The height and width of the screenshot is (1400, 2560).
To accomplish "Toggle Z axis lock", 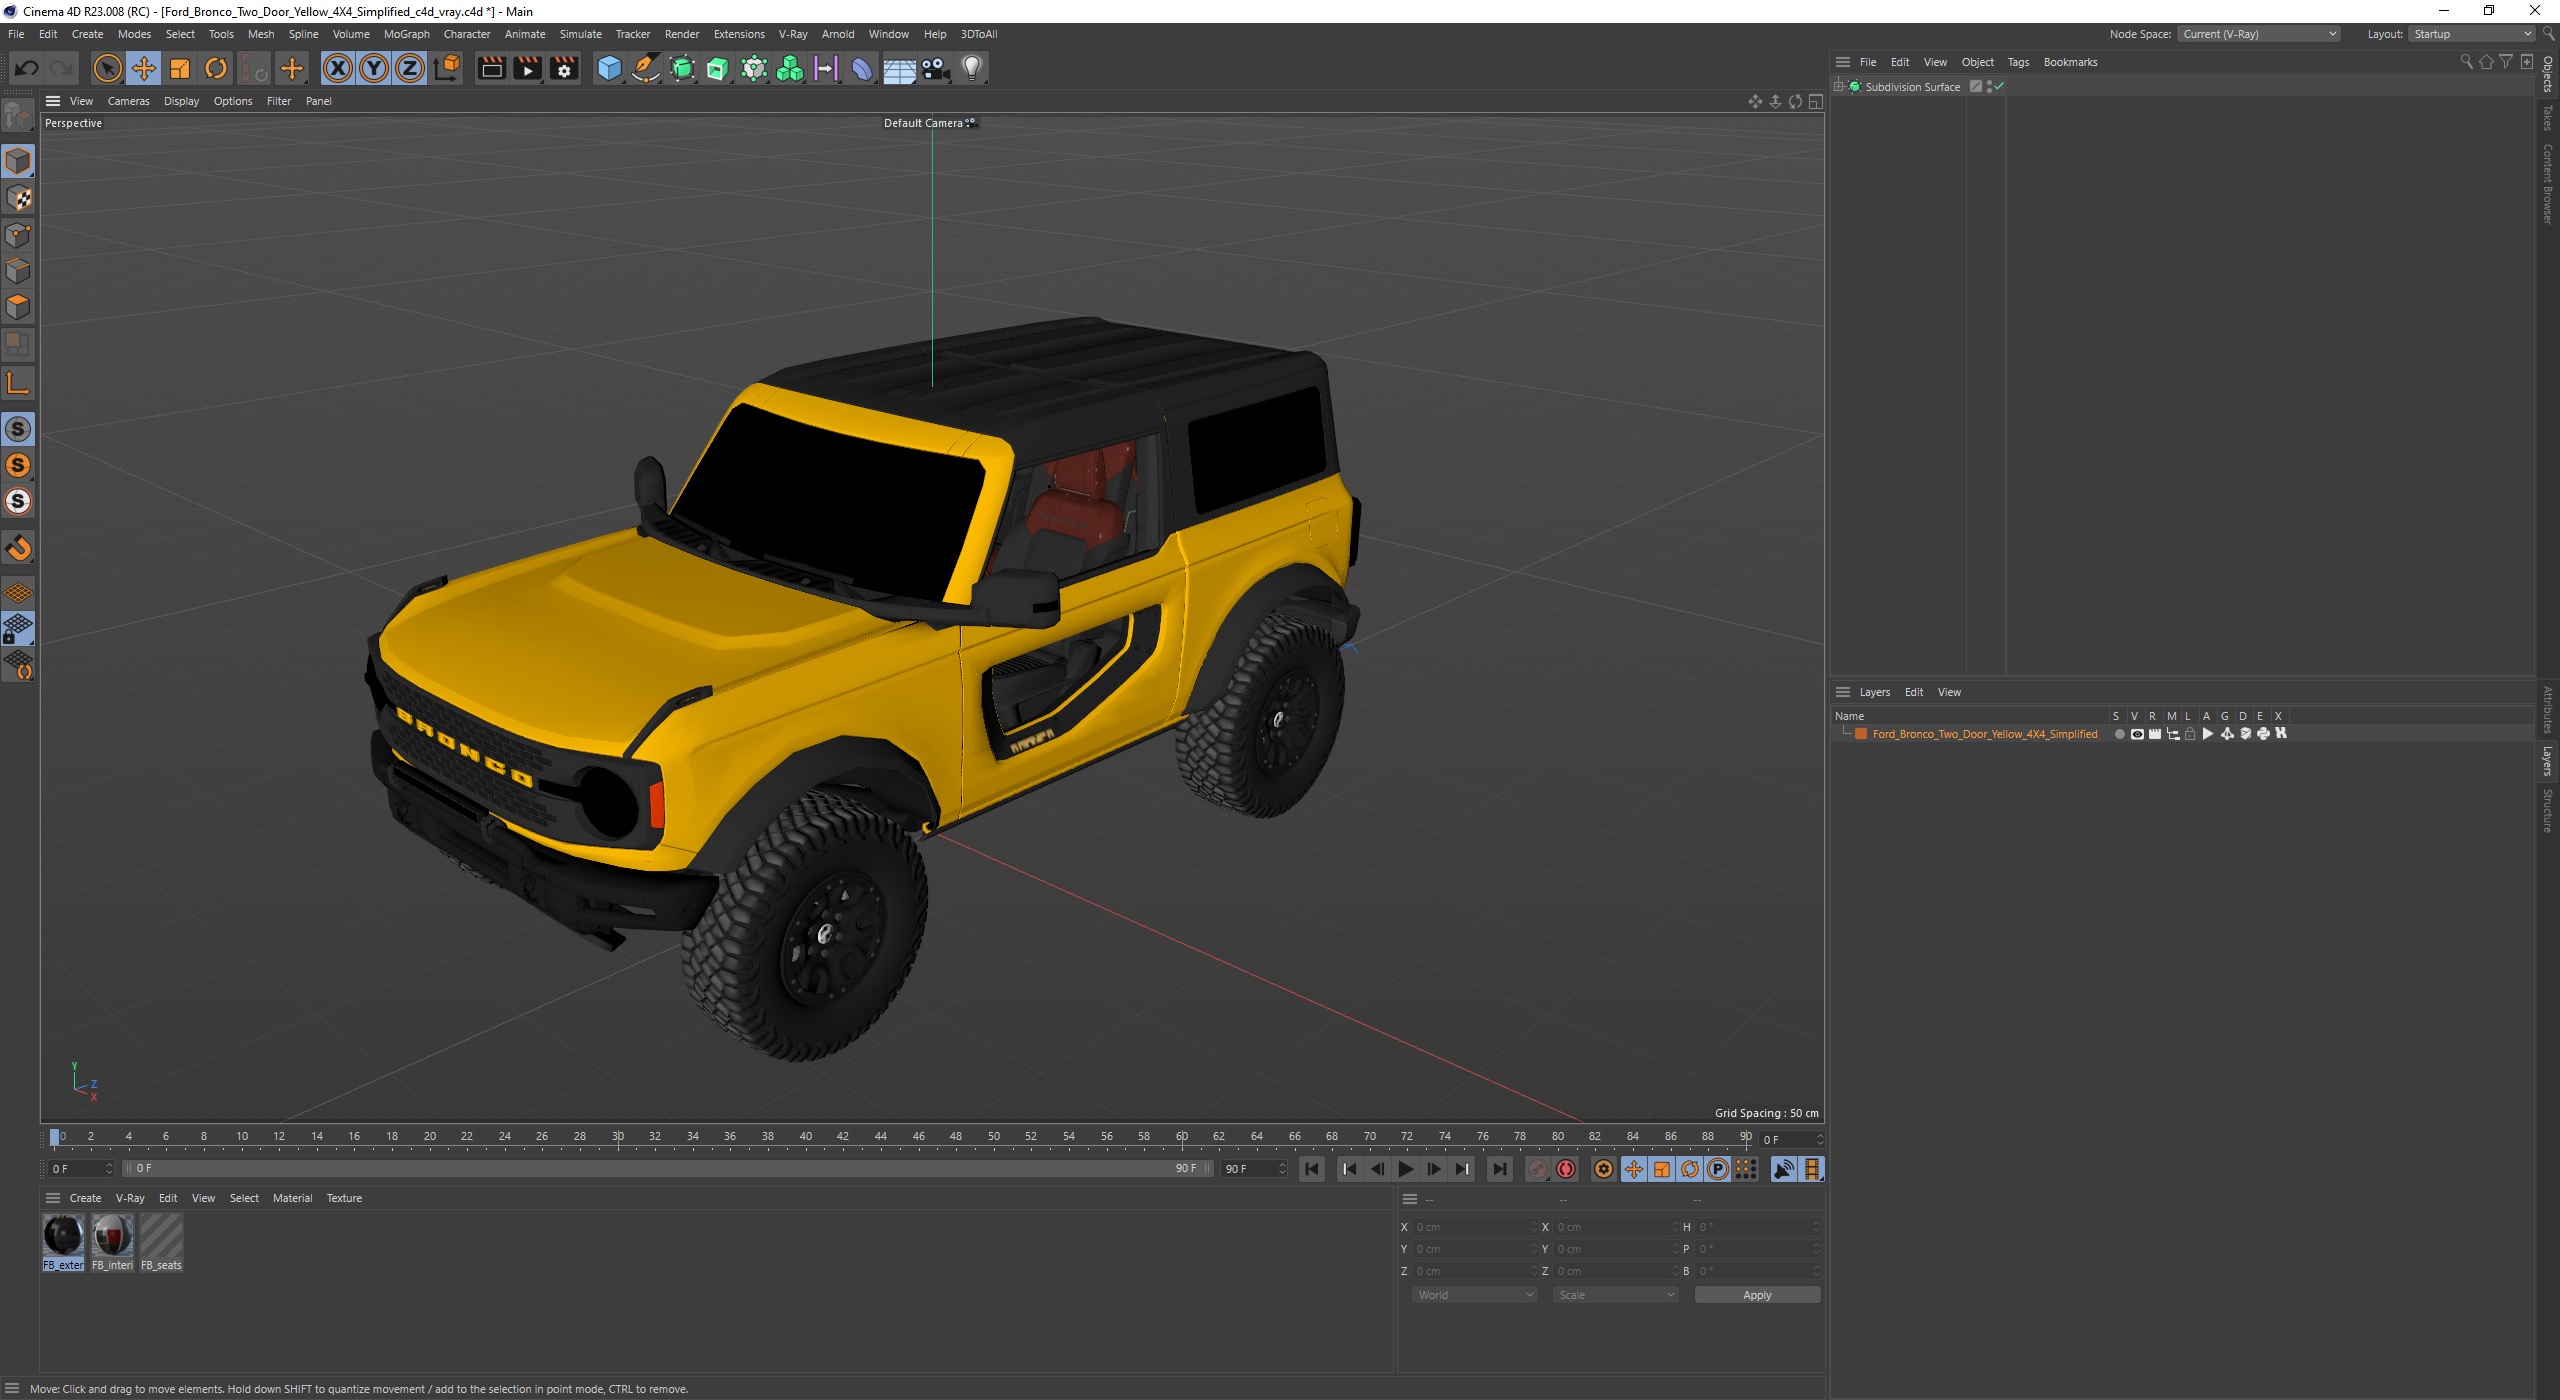I will 410,68.
